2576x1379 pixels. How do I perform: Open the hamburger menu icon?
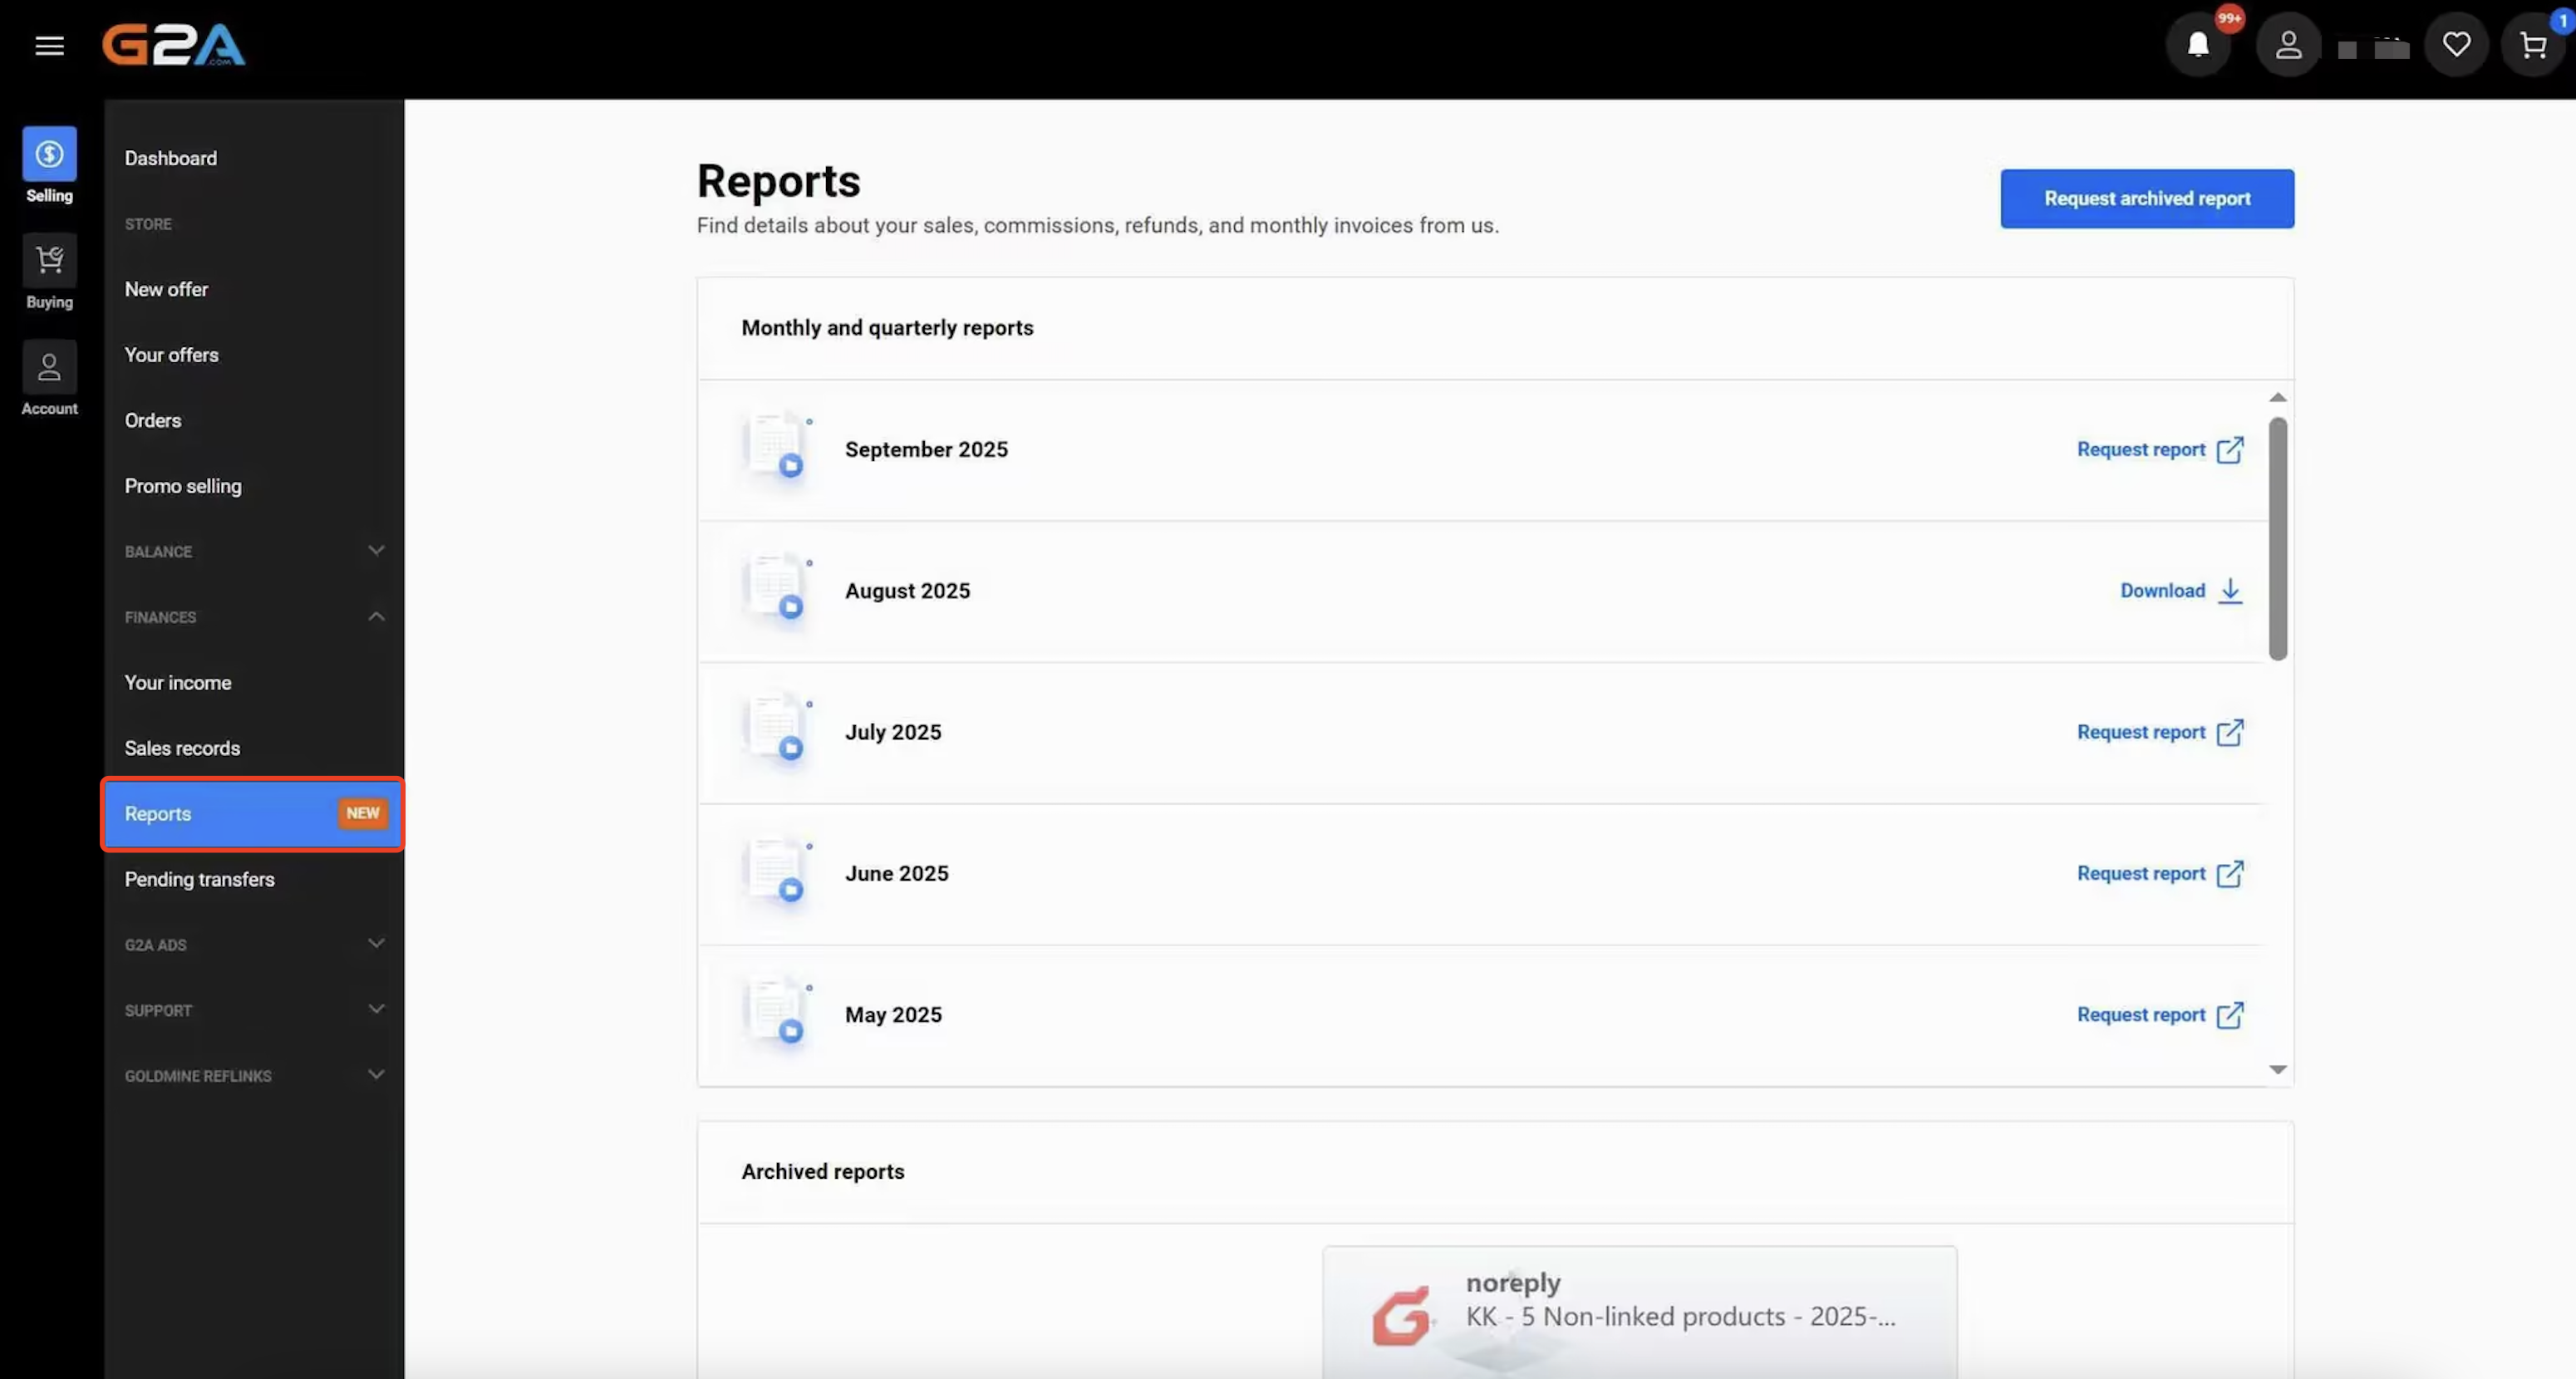click(x=49, y=46)
